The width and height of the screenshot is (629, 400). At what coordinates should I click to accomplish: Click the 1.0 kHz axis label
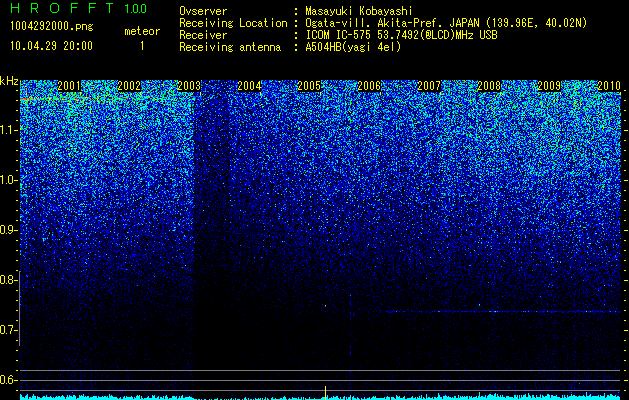tap(8, 180)
